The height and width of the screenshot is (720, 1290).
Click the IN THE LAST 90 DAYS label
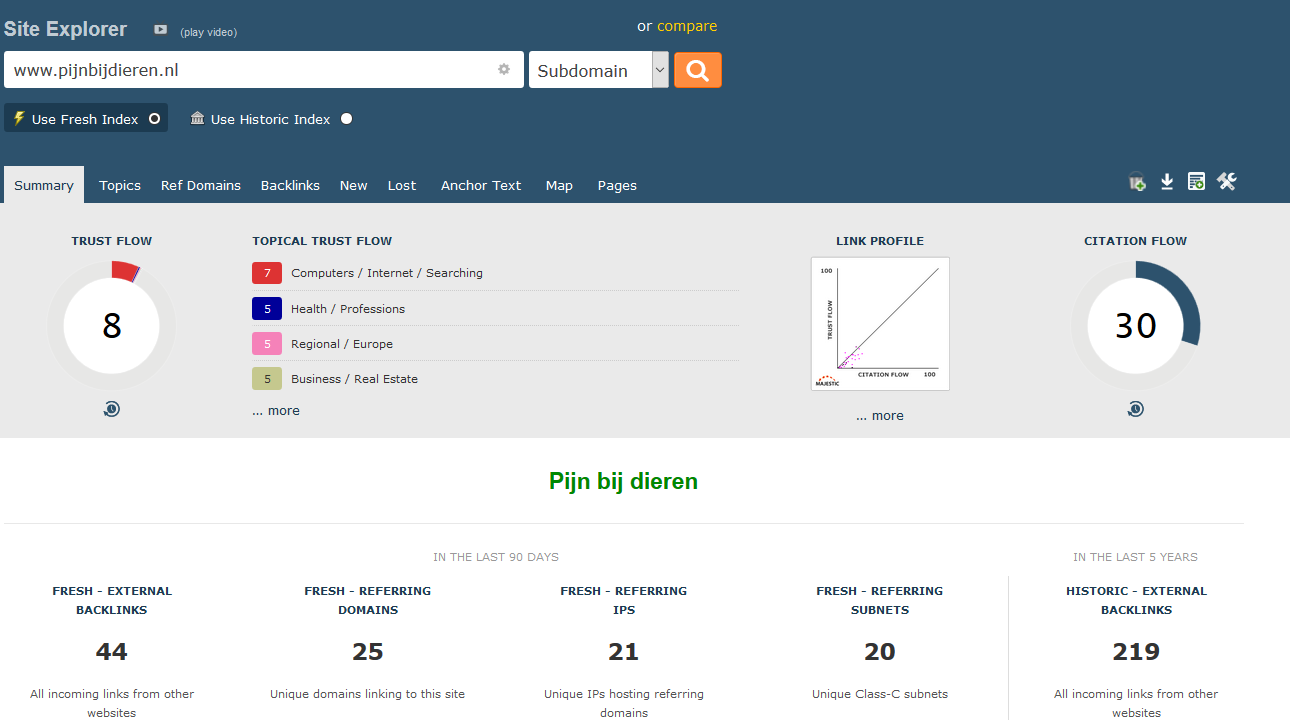496,557
